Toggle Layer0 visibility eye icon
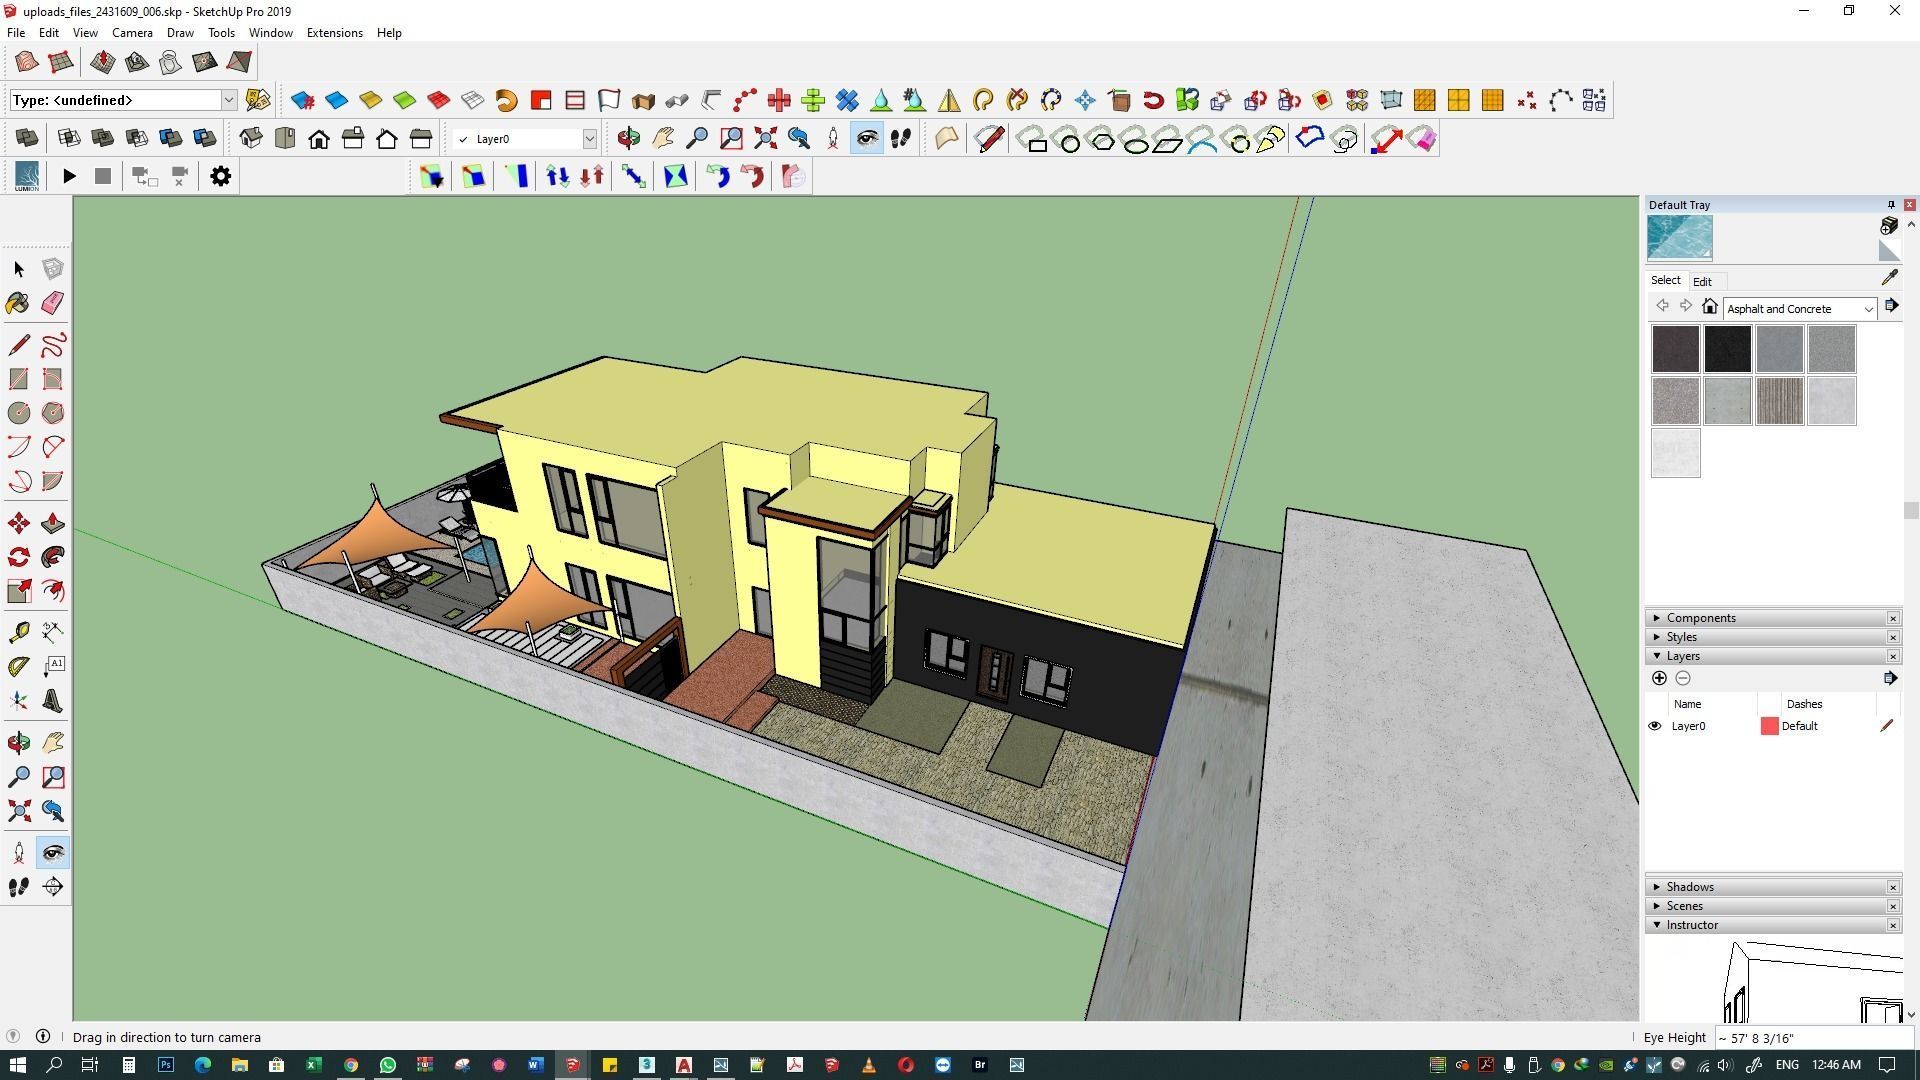Viewport: 1920px width, 1080px height. coord(1655,726)
